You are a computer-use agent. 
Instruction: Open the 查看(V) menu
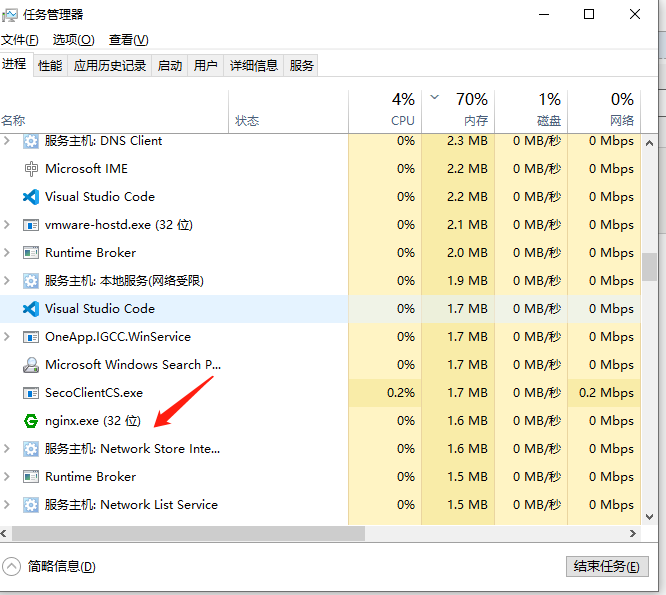(x=129, y=40)
